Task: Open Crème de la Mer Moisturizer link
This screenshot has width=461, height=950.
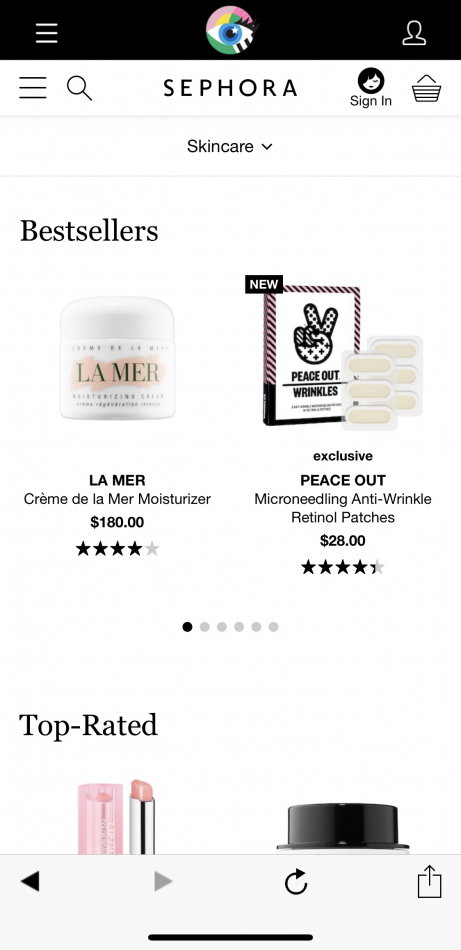Action: point(118,499)
